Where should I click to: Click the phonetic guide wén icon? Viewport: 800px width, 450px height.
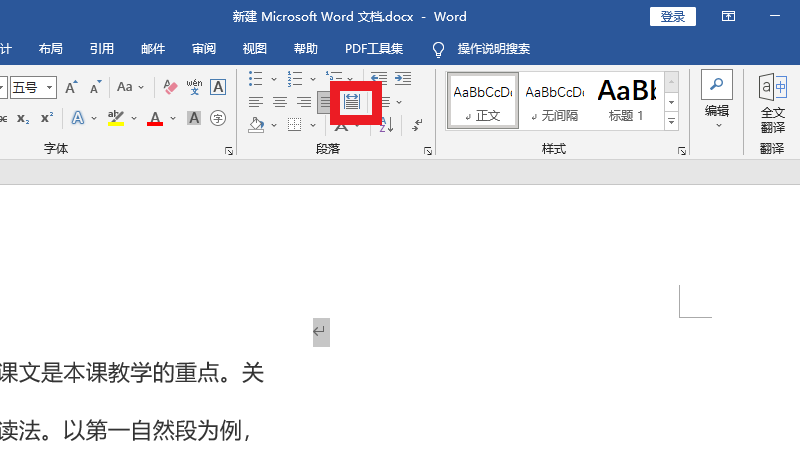(x=194, y=88)
